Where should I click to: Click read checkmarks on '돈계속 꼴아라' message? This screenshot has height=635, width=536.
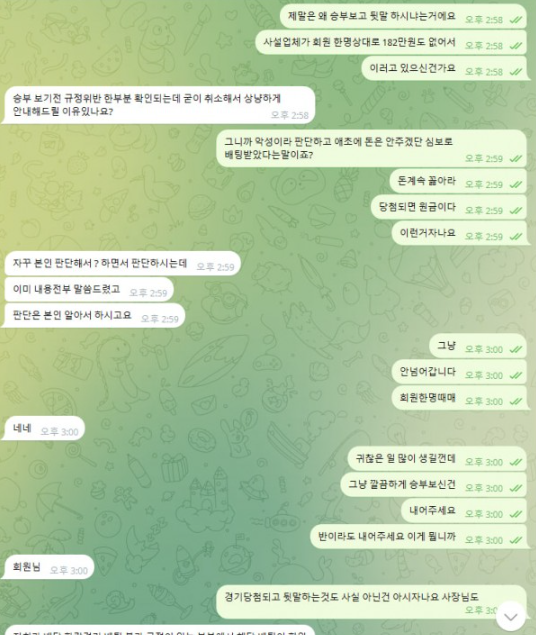(x=515, y=185)
